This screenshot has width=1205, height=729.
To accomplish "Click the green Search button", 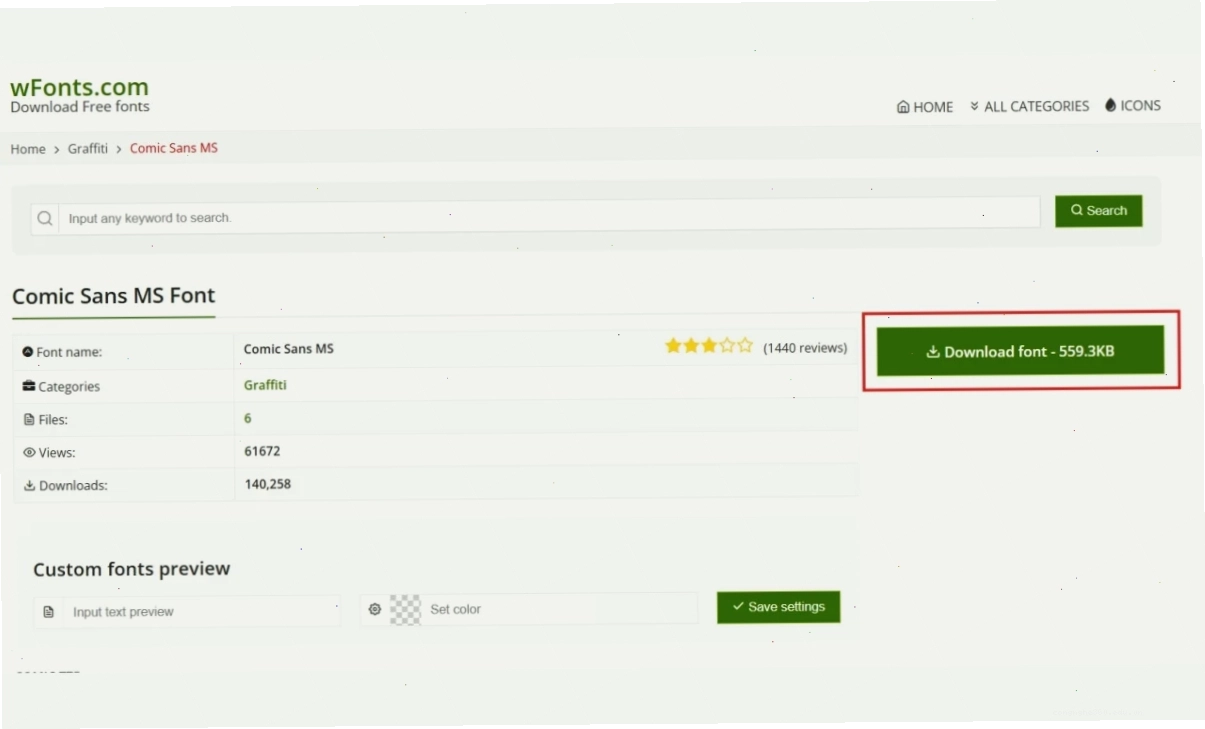I will point(1098,211).
